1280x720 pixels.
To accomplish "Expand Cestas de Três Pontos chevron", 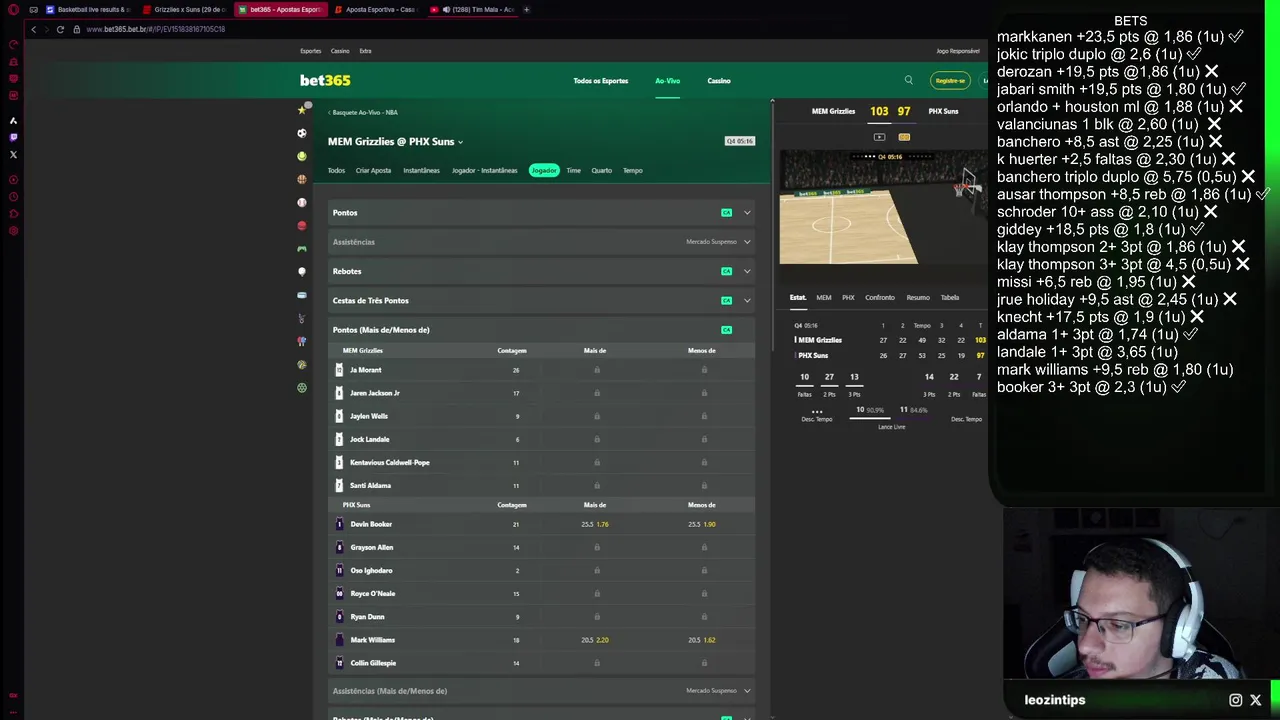I will click(747, 300).
